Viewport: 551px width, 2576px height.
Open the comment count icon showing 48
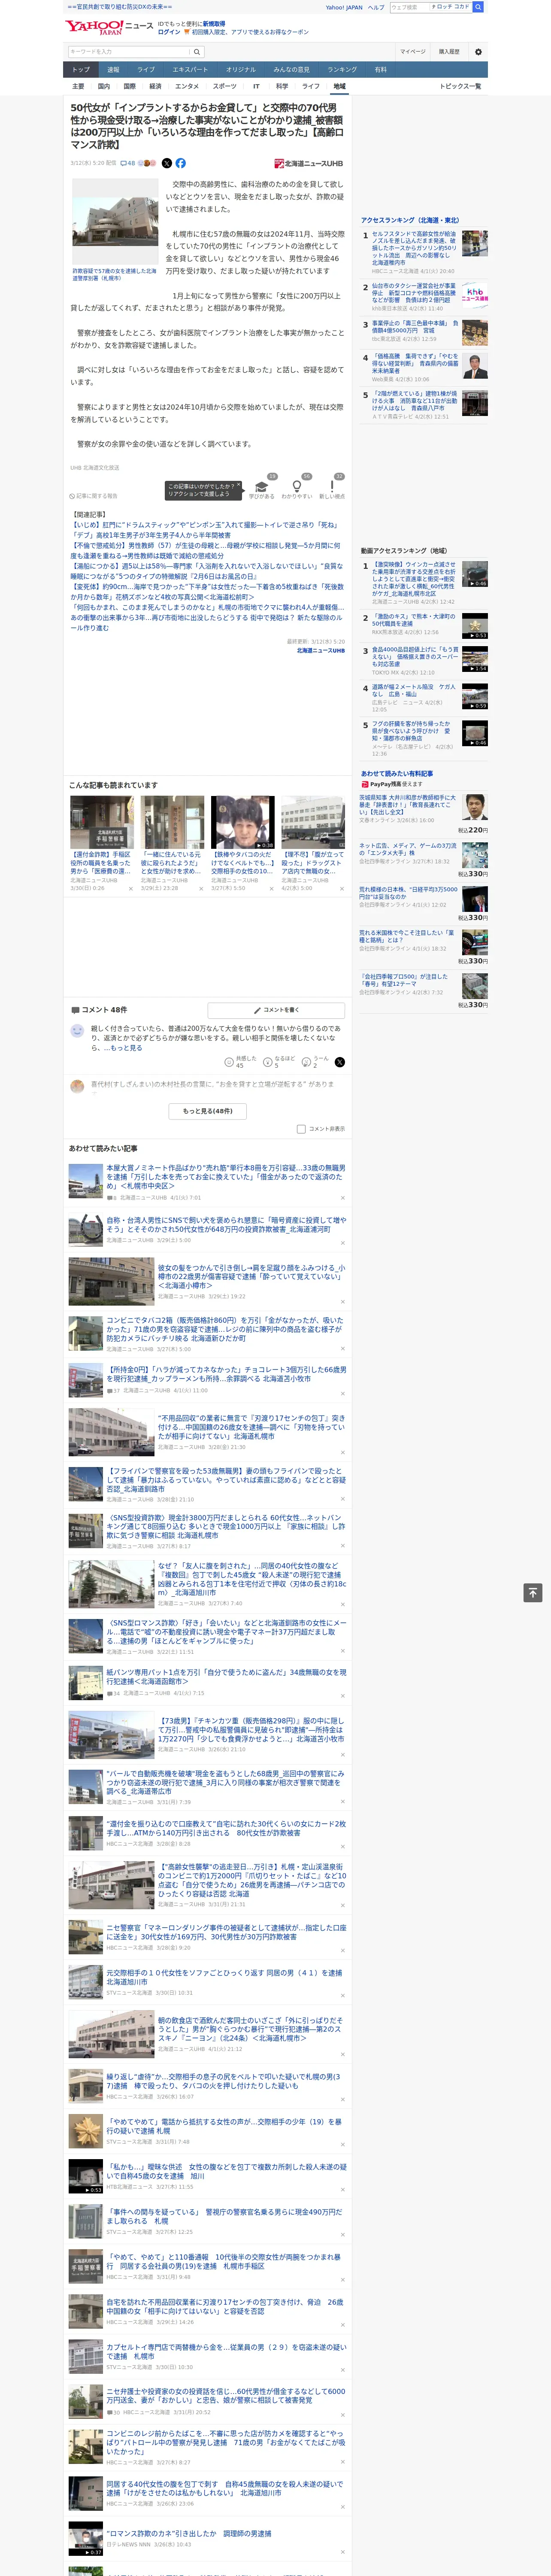click(x=127, y=163)
